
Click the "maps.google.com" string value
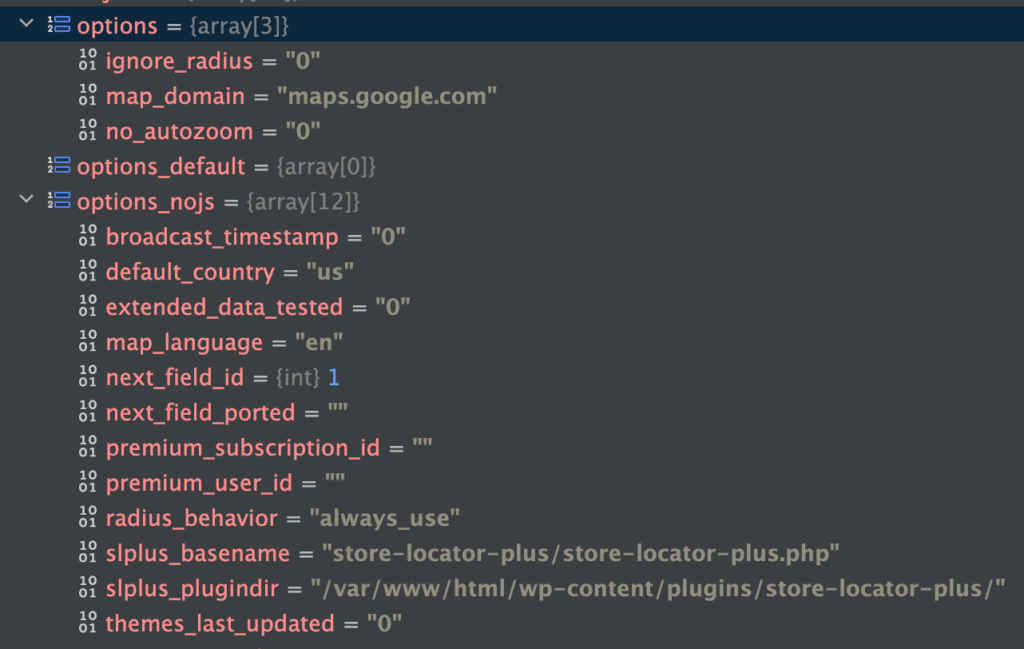click(388, 96)
